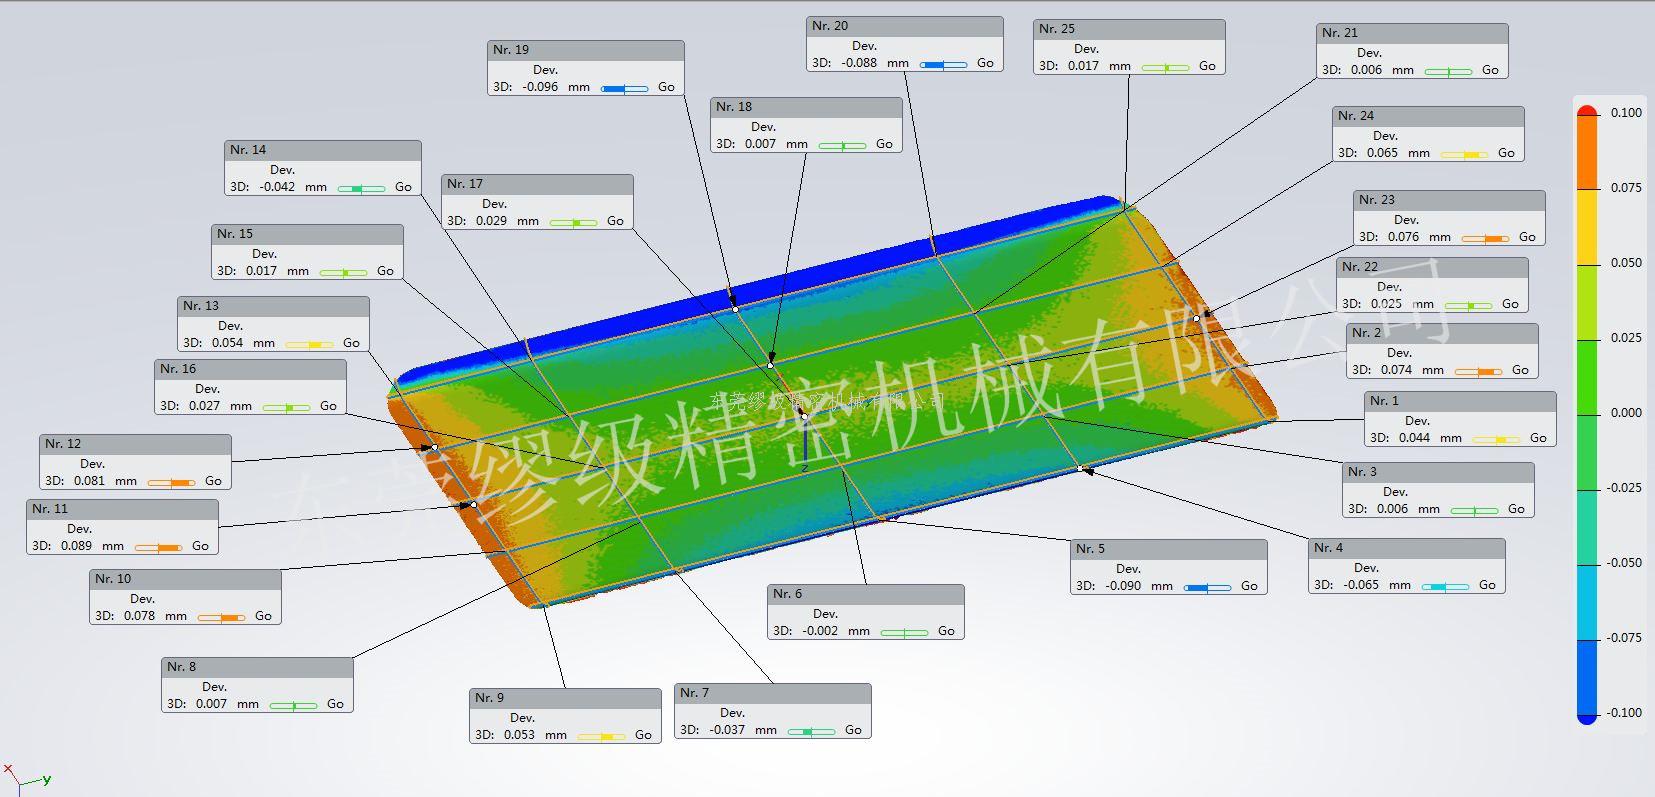
Task: Click the orange tolerance bar in label Nr. 12
Action: (171, 482)
